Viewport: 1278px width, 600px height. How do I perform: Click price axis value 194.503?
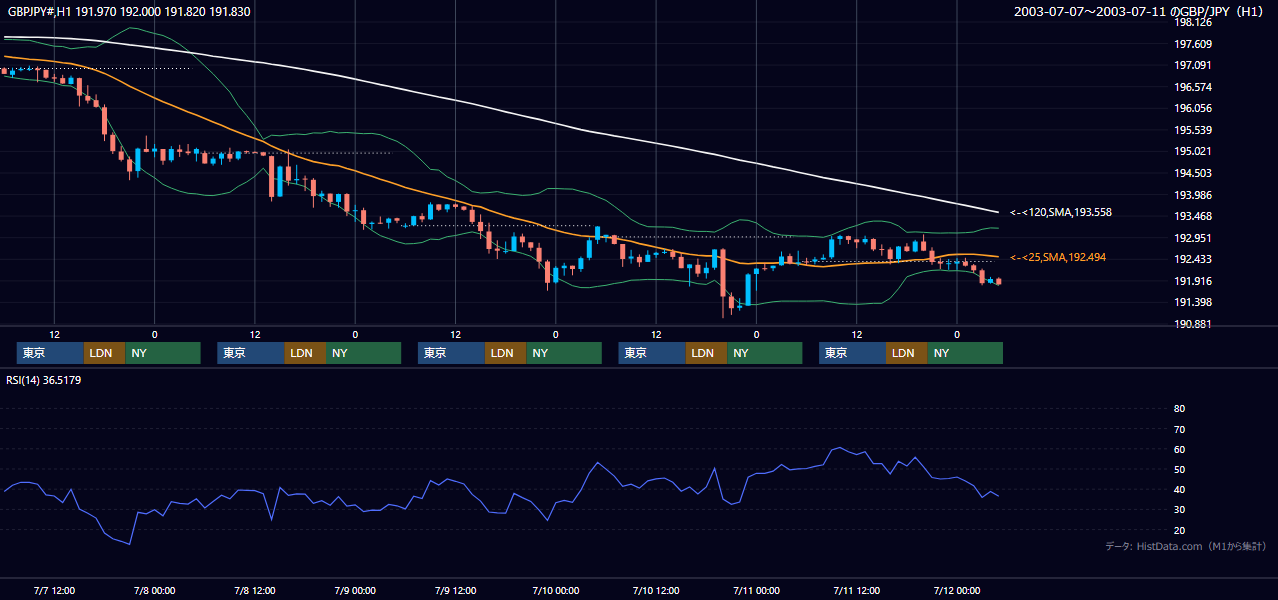coord(1194,173)
